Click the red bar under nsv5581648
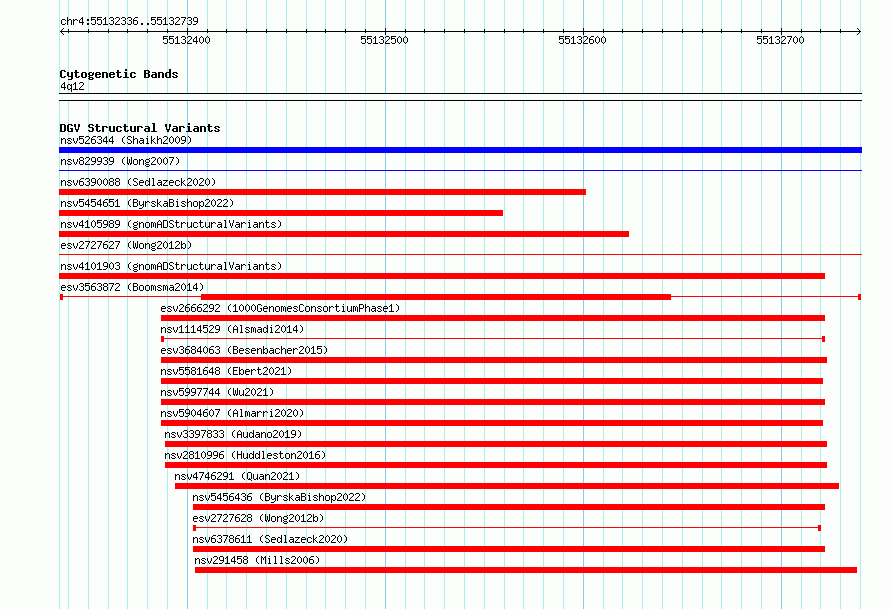 [x=492, y=381]
